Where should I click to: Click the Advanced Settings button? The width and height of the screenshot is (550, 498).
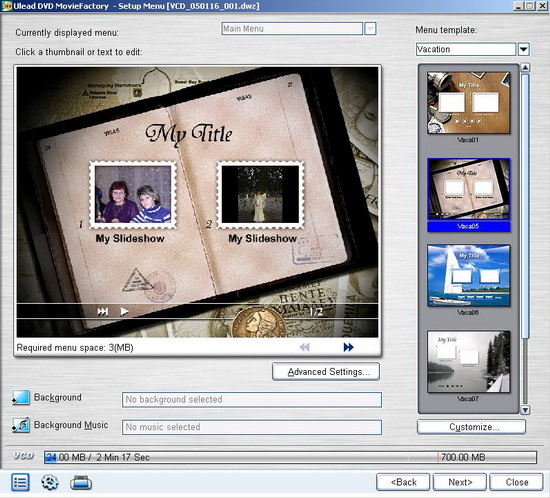point(326,372)
